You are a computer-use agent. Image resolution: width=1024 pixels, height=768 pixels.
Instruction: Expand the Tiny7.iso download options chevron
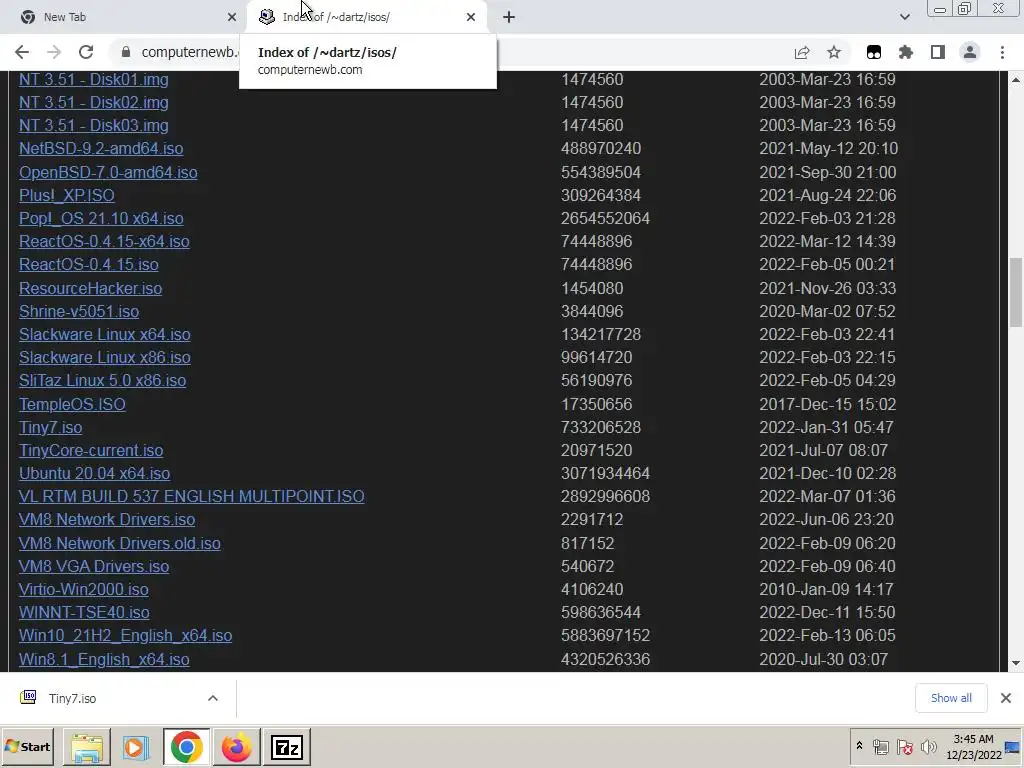pyautogui.click(x=213, y=698)
